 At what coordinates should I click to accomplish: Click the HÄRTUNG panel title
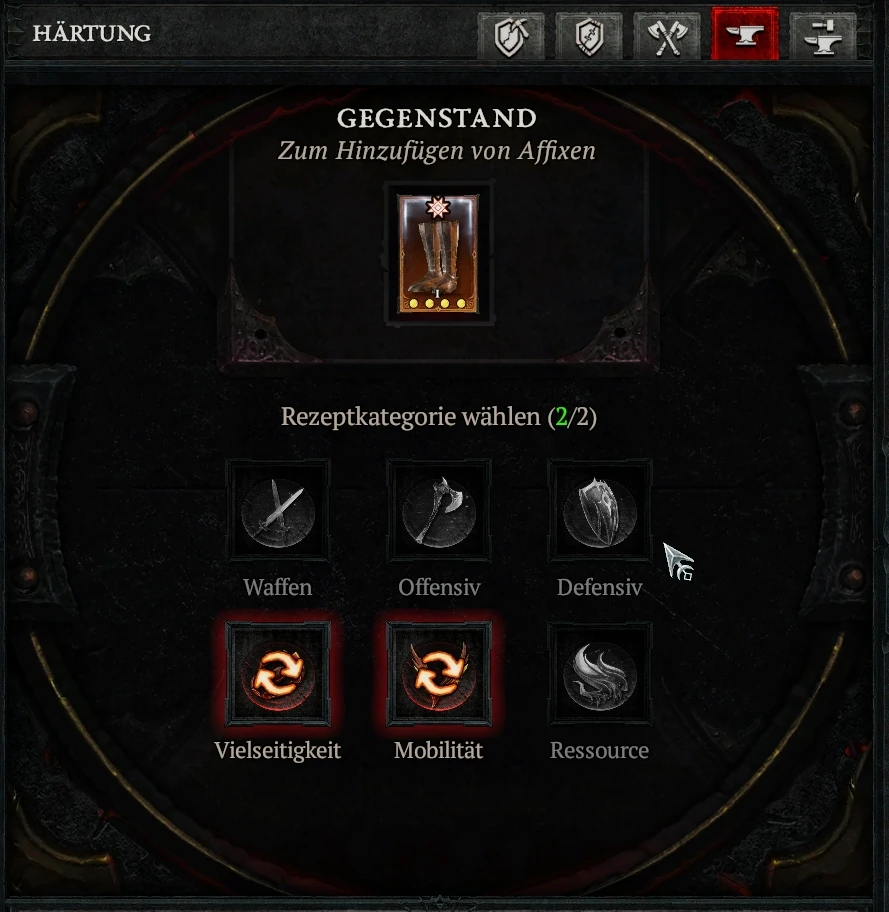click(92, 33)
